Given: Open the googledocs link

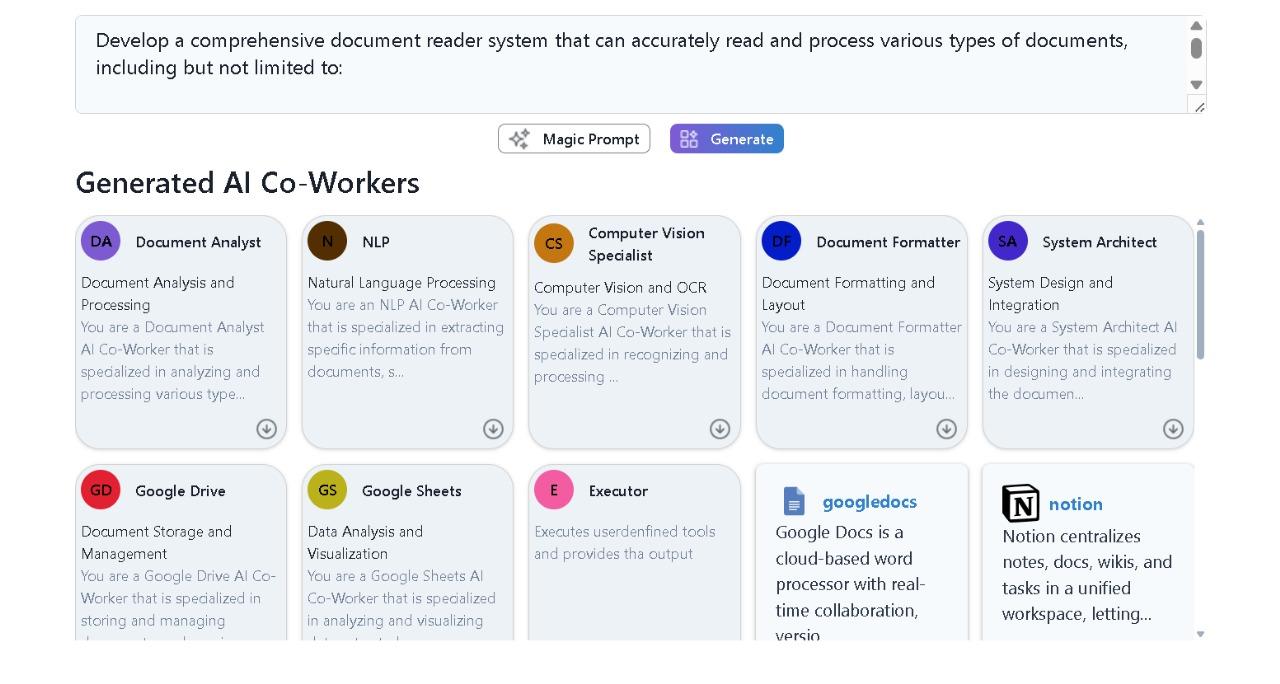Looking at the screenshot, I should pos(869,502).
